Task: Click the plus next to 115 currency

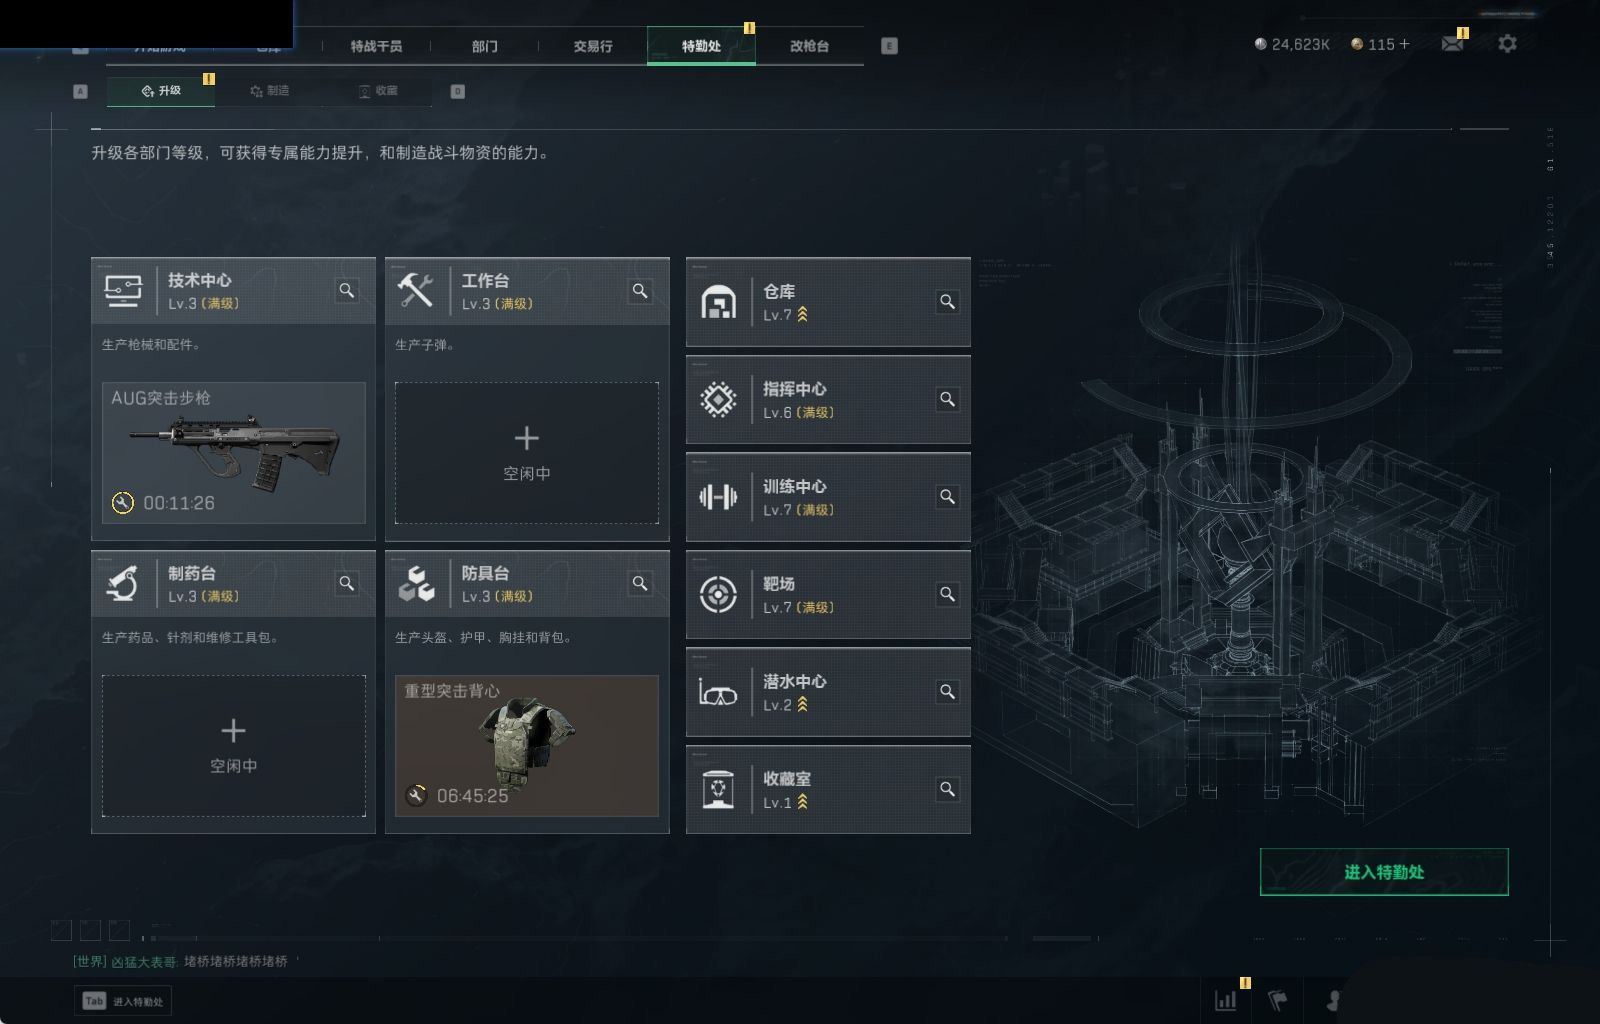Action: [x=1405, y=44]
